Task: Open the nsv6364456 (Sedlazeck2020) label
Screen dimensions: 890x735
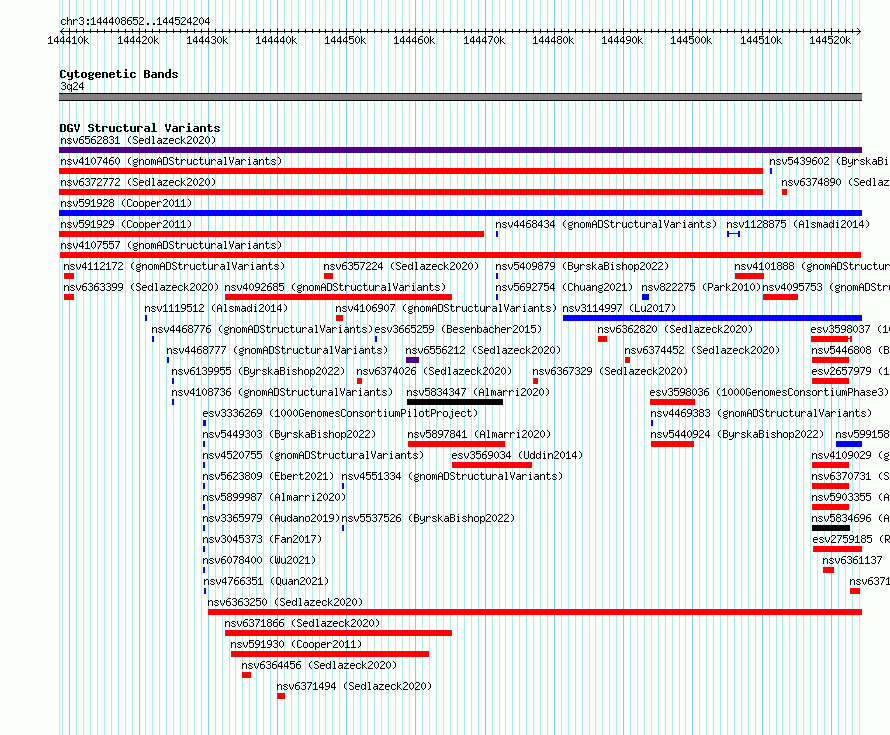Action: (319, 665)
